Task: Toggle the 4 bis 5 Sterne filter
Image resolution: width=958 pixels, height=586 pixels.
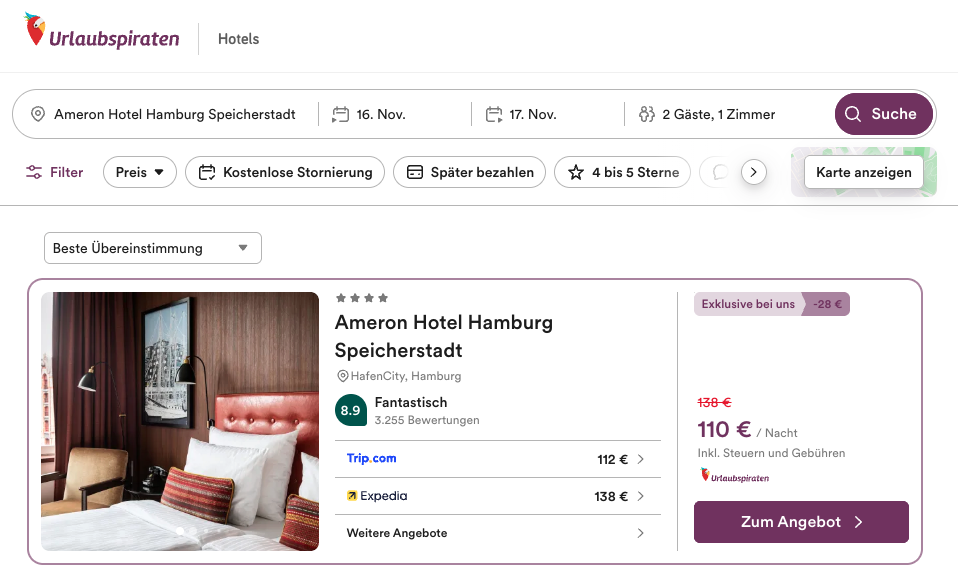Action: (623, 172)
